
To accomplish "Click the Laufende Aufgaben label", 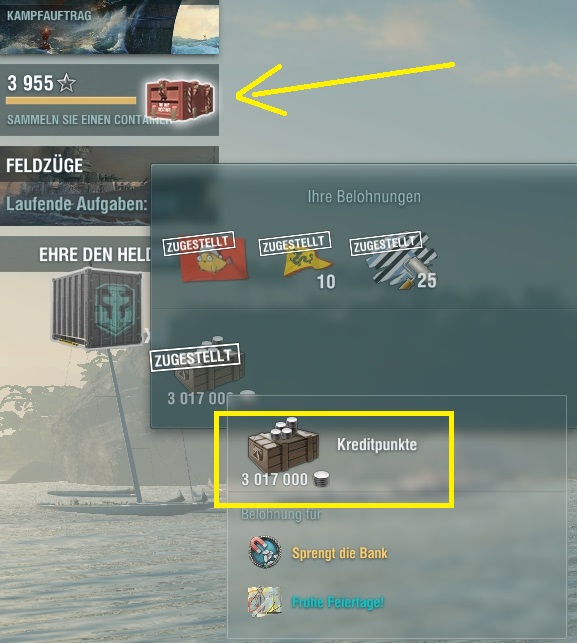I will 77,204.
